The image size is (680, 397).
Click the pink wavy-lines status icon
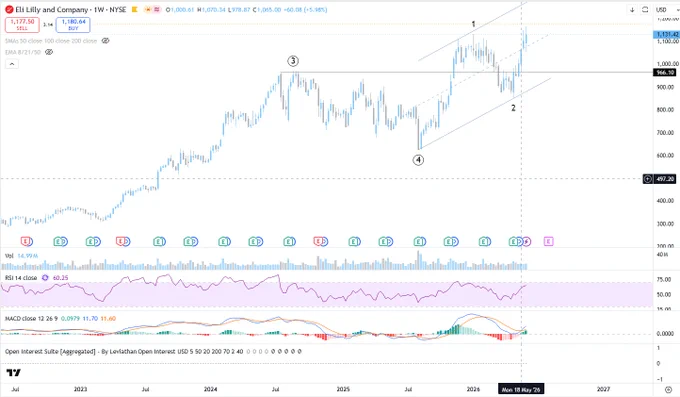click(x=157, y=10)
